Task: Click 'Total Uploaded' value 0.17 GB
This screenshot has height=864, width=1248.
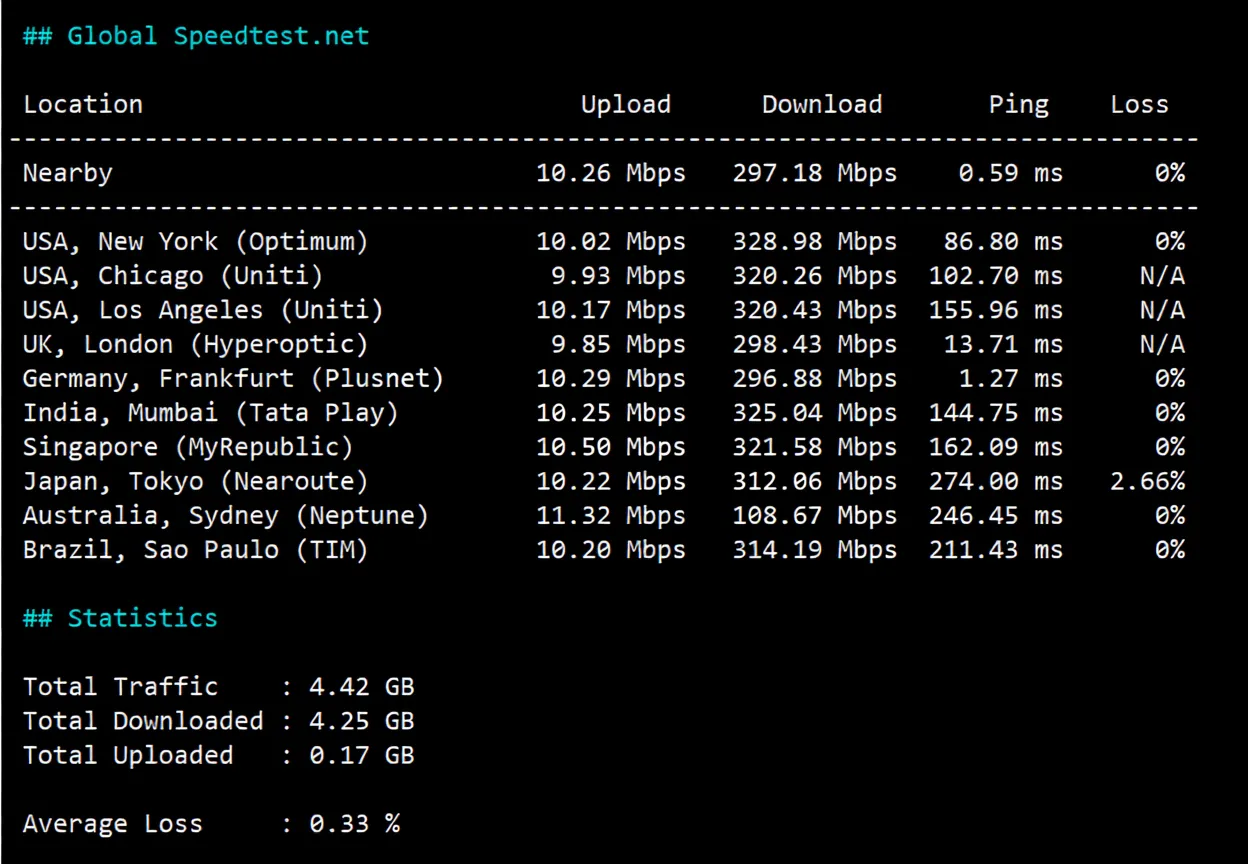Action: click(361, 755)
